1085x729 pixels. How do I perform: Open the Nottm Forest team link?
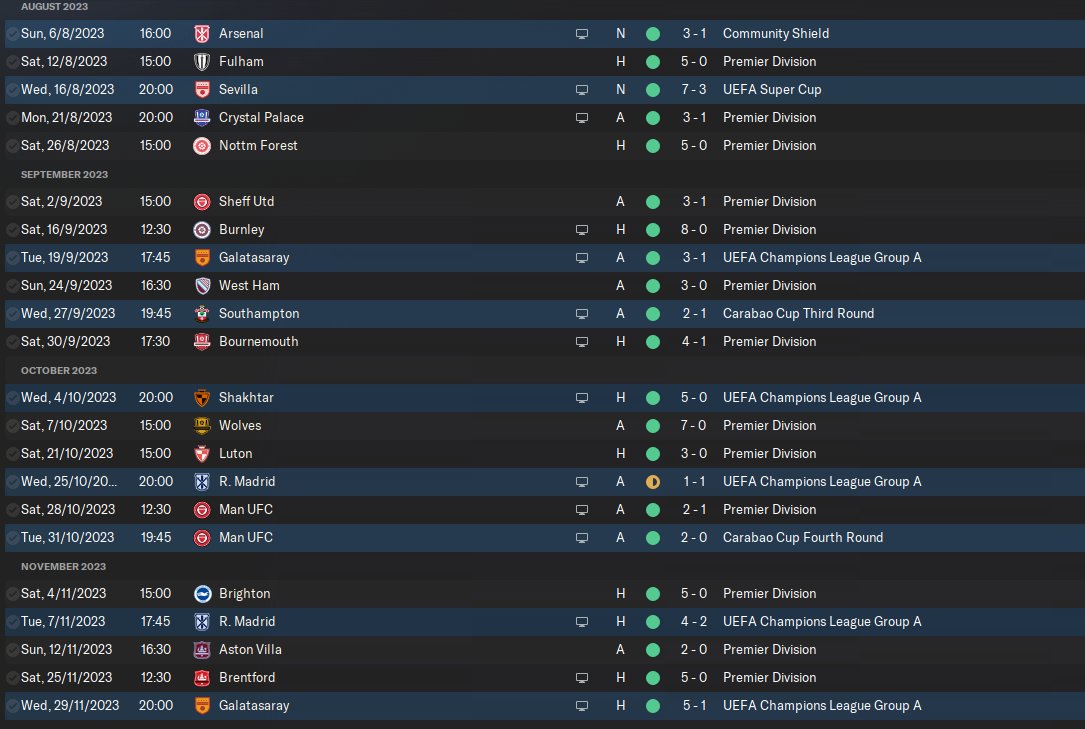(258, 145)
